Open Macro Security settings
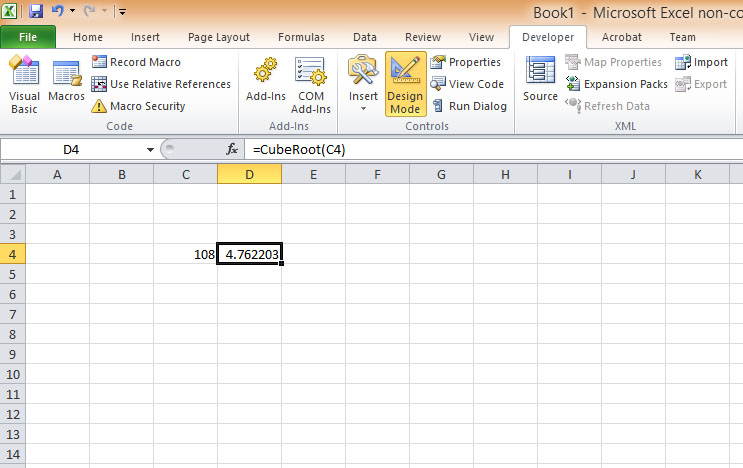 coord(138,106)
